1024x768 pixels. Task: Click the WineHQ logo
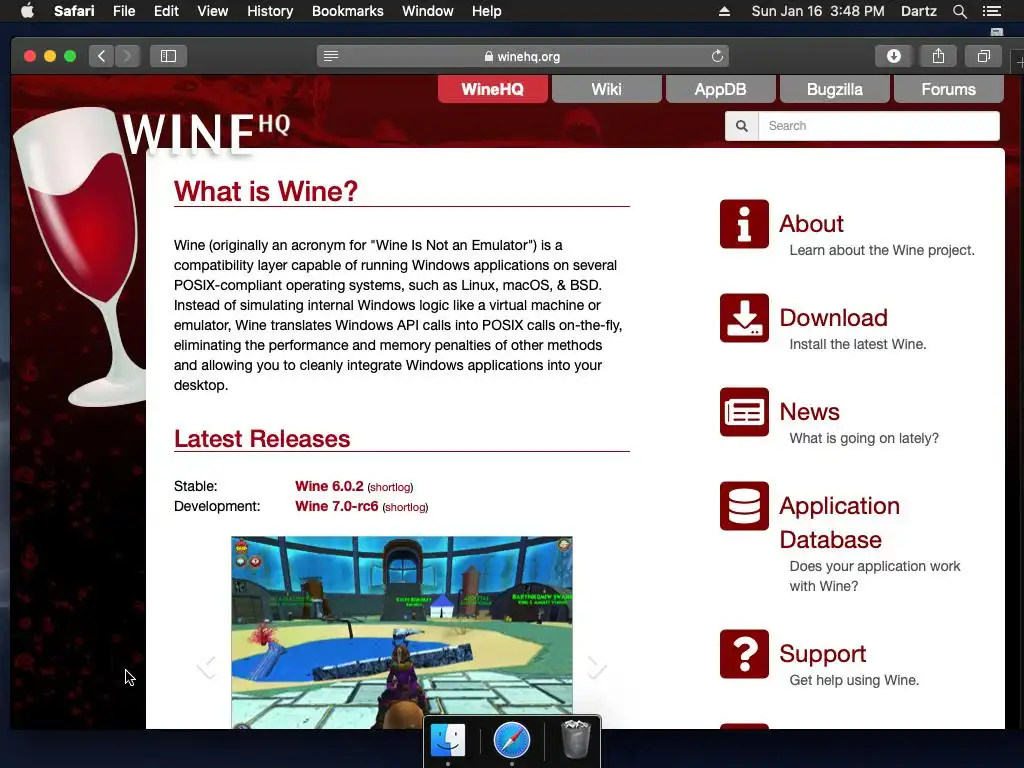(206, 134)
